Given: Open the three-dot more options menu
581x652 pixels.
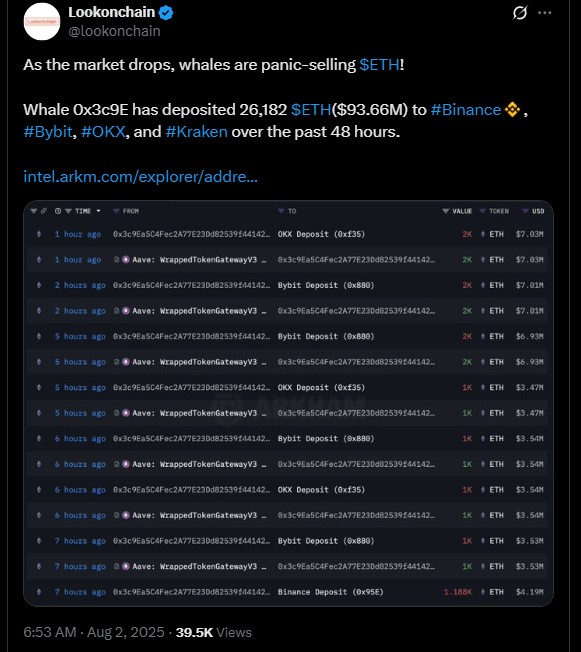Looking at the screenshot, I should point(544,13).
